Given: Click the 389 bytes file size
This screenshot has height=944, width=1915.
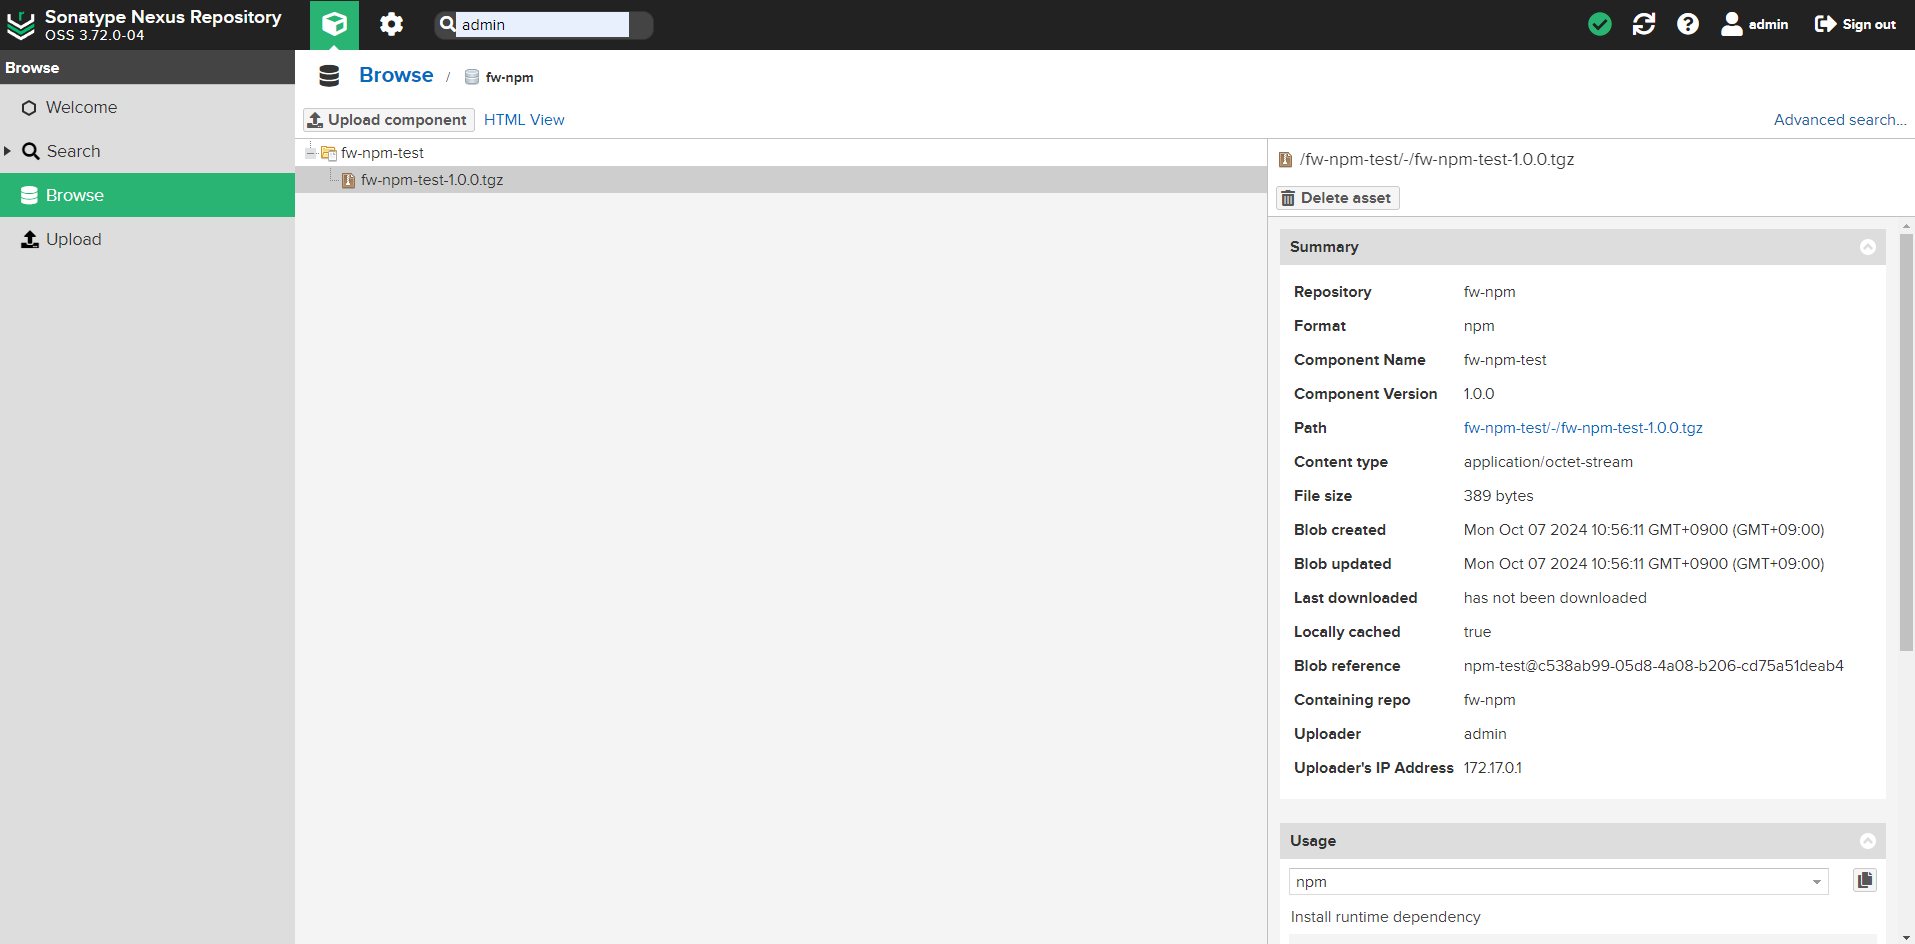Looking at the screenshot, I should click(1498, 496).
